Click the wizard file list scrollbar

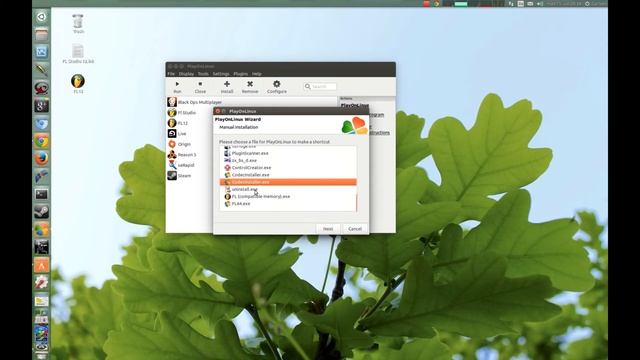coord(357,202)
